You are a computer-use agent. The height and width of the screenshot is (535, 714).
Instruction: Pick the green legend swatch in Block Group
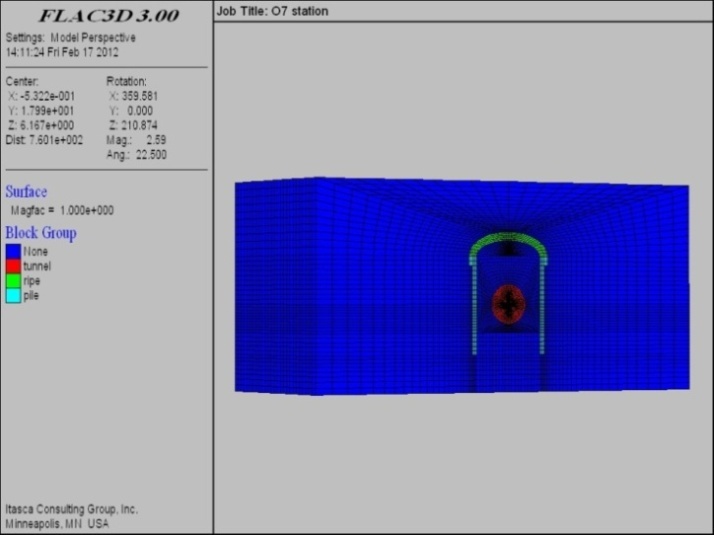point(13,281)
